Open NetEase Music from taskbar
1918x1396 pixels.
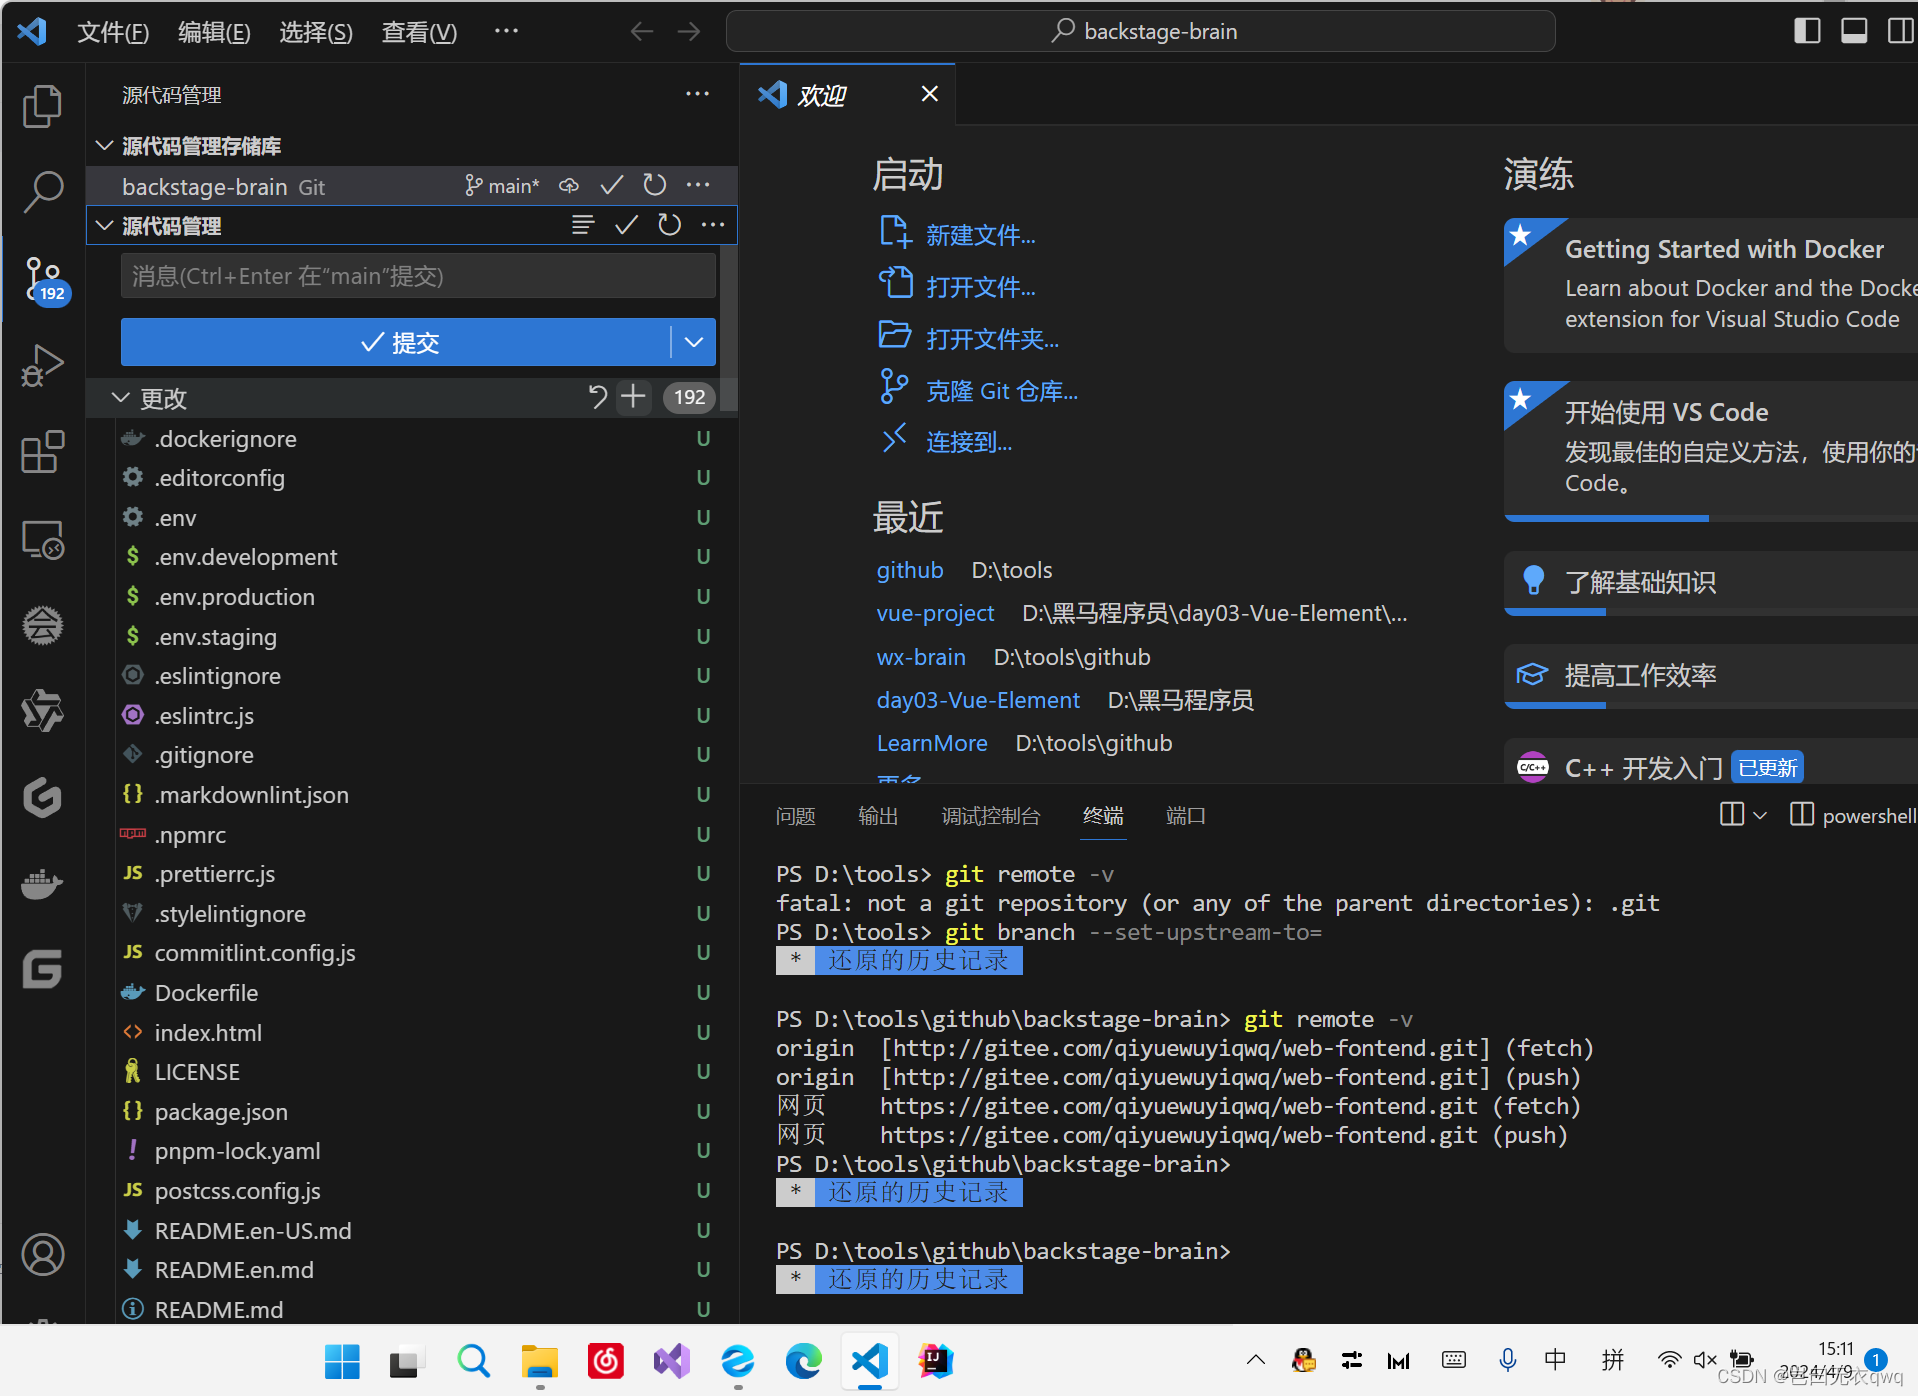click(605, 1361)
